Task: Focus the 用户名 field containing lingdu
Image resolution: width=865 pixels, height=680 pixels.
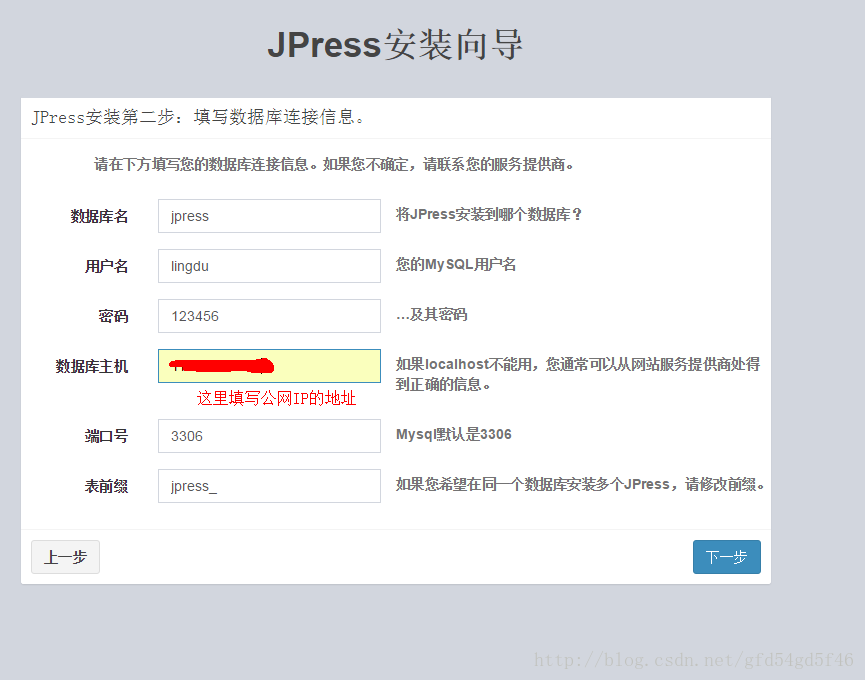Action: [269, 266]
